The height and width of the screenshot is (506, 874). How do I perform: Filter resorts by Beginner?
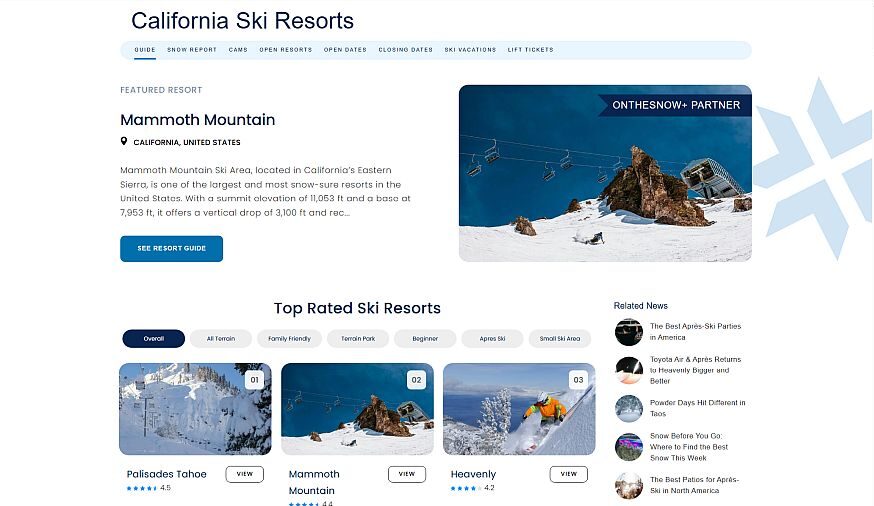pyautogui.click(x=425, y=339)
